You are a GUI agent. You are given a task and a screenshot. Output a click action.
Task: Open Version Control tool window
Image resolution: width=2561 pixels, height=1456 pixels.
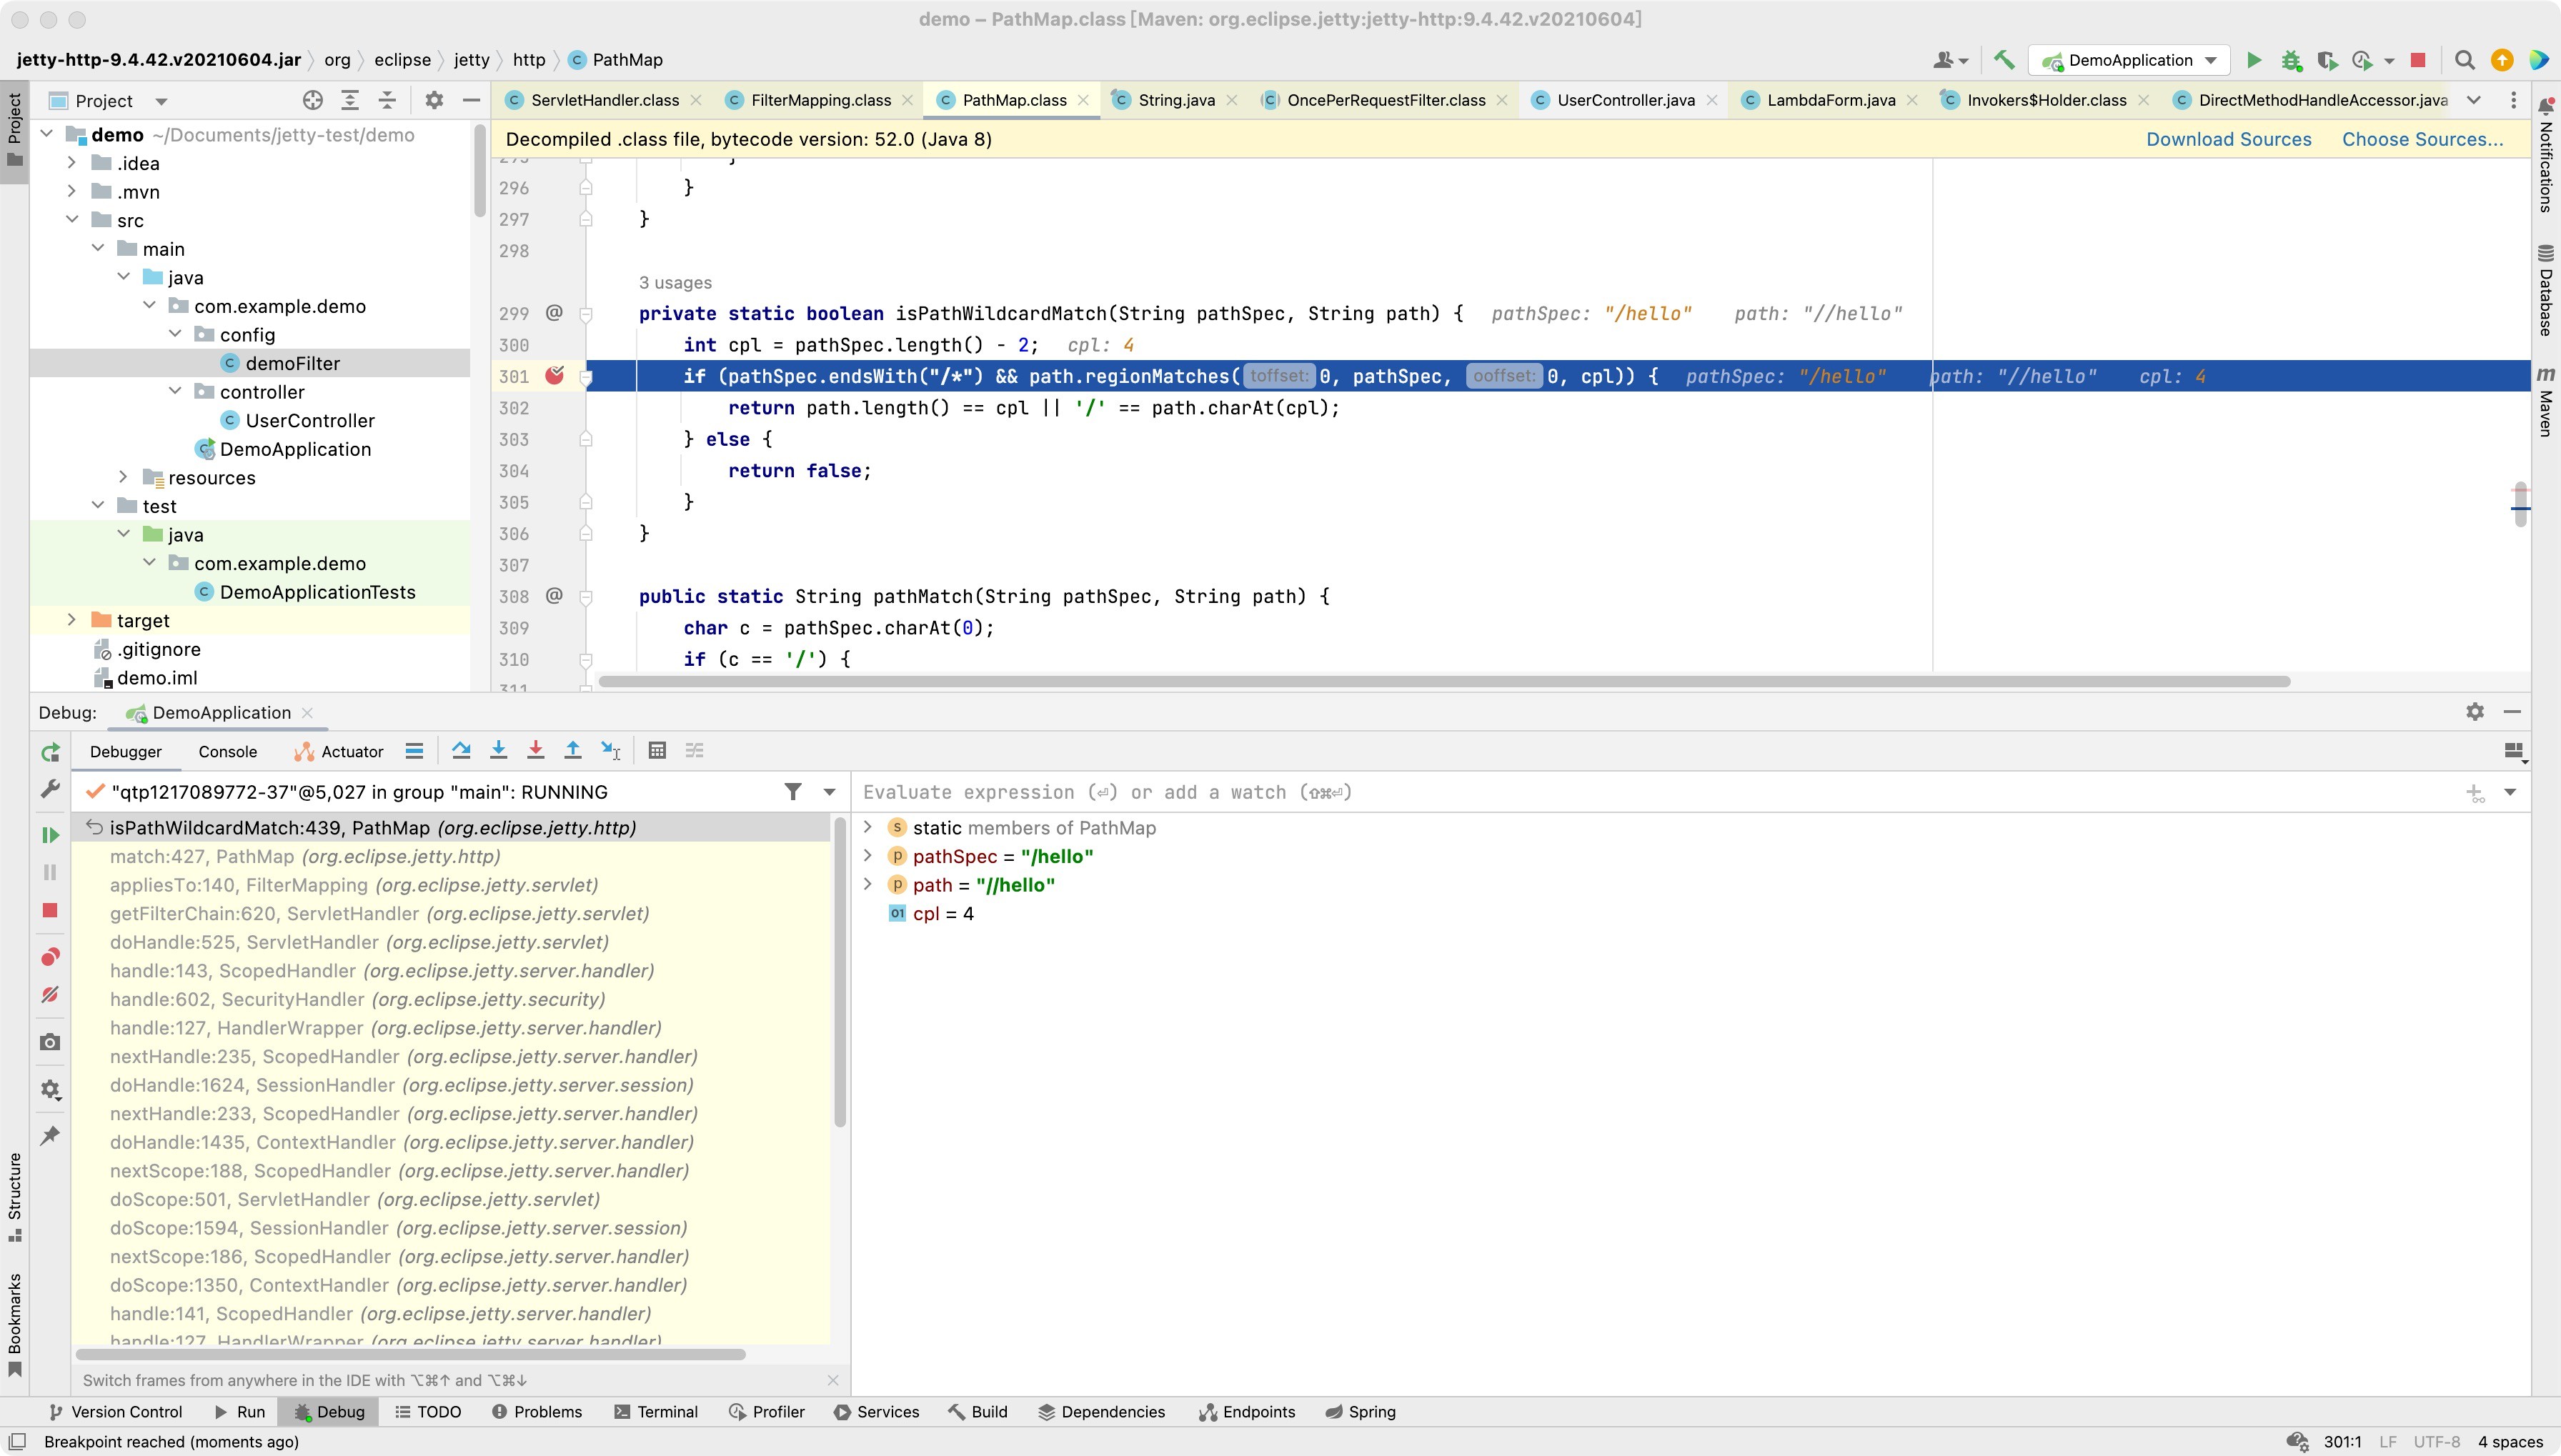(116, 1412)
